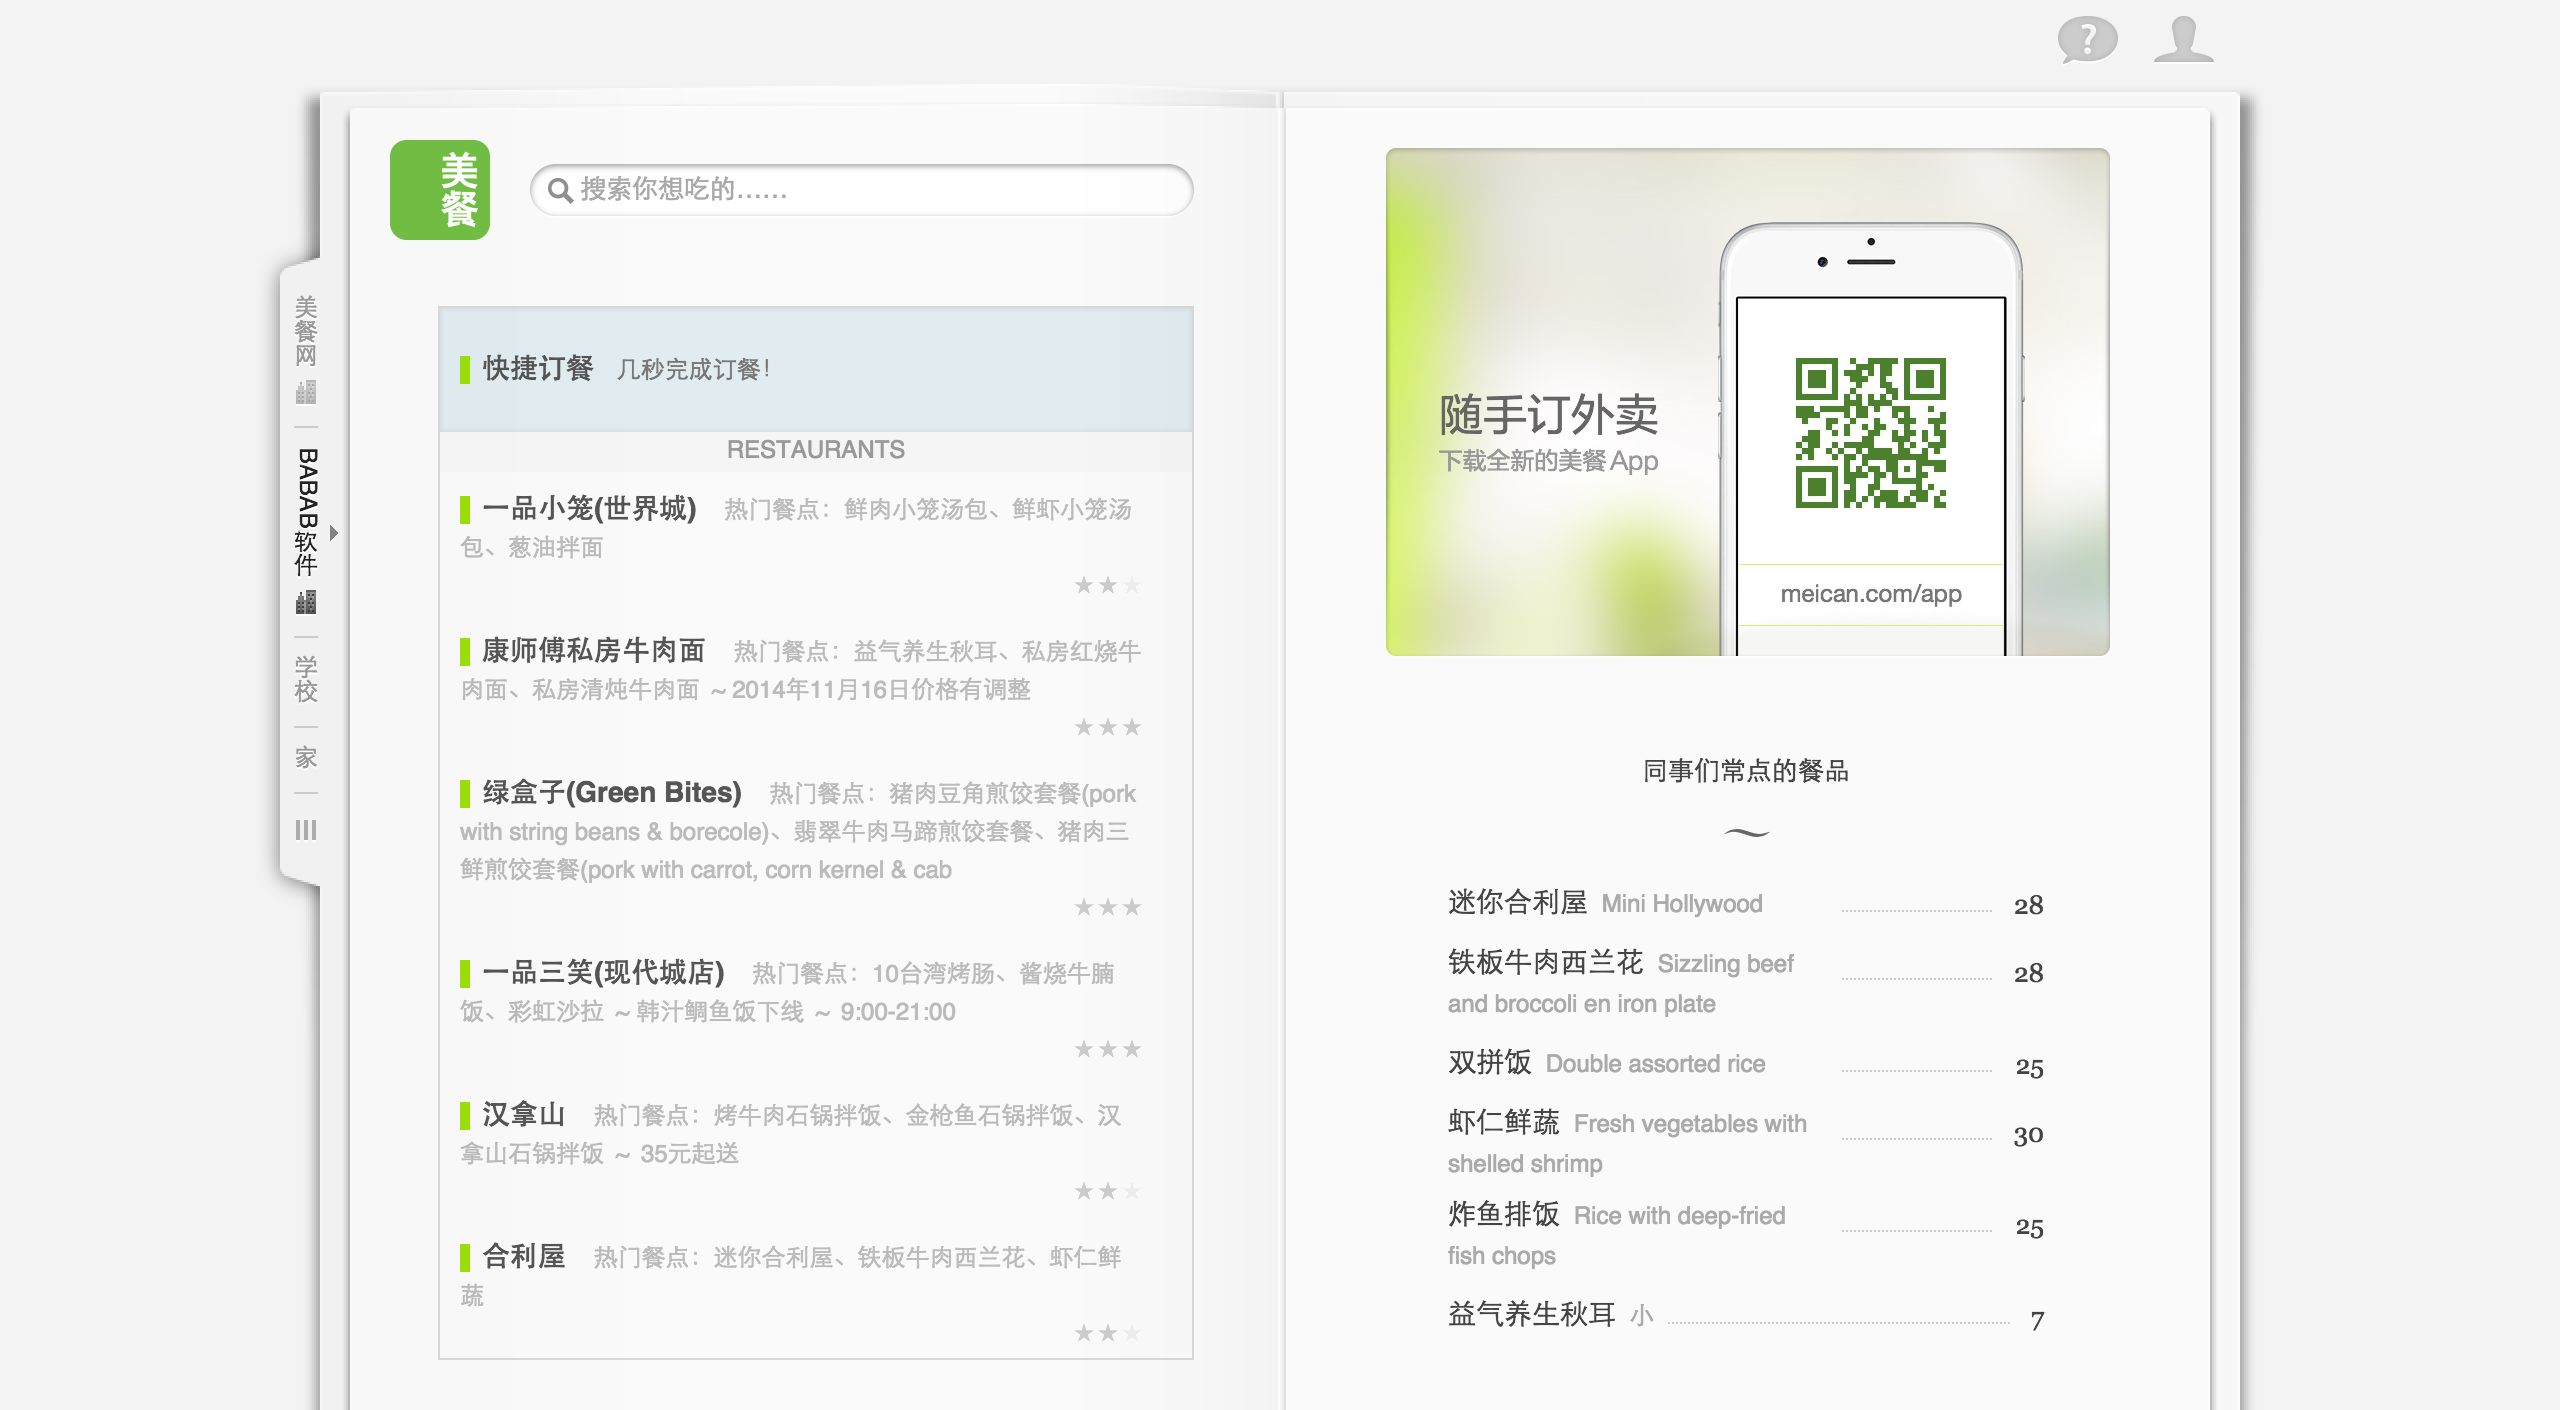Open the user account profile icon
The width and height of the screenshot is (2560, 1410).
coord(2183,39)
